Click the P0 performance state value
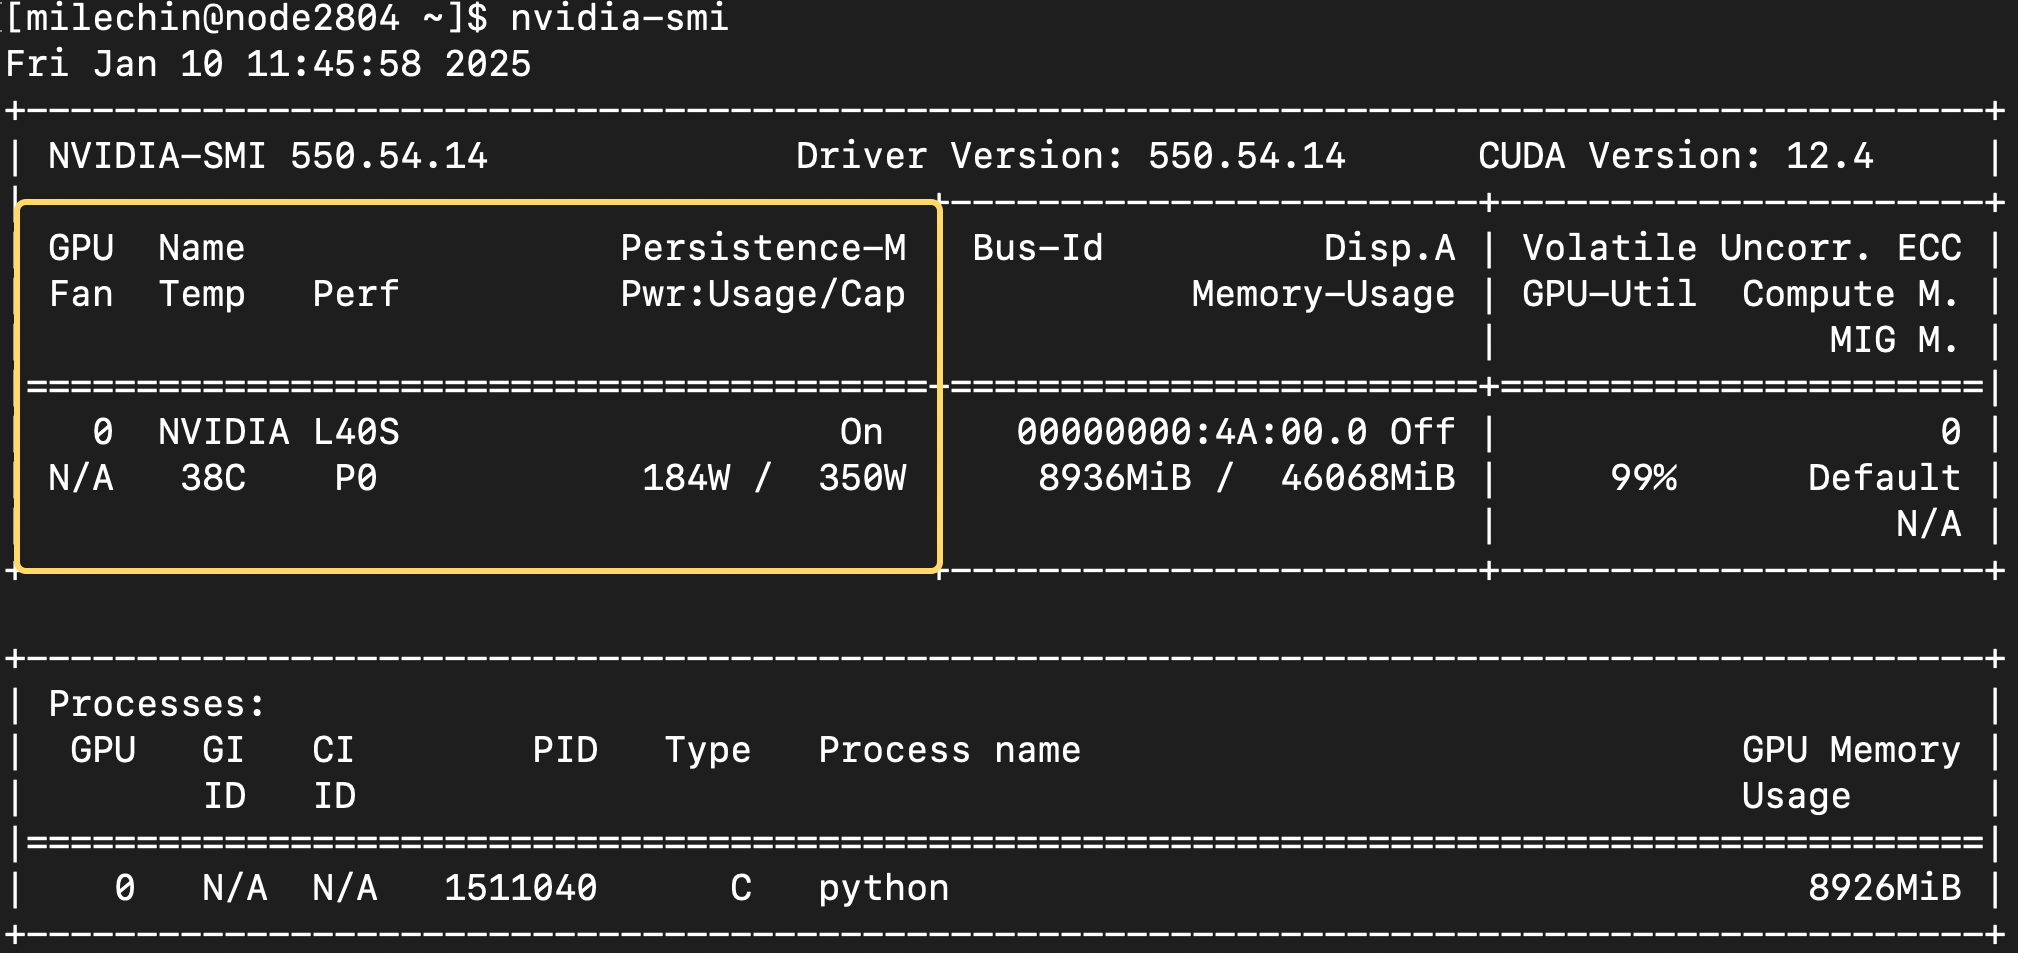Screen dimensions: 2018x953 tap(355, 478)
